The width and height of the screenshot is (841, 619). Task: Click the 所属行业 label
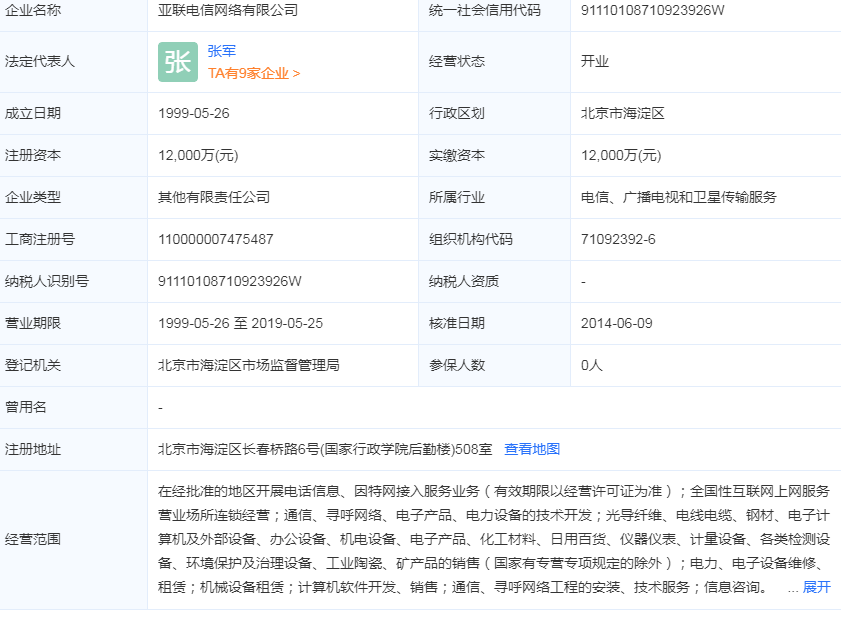pyautogui.click(x=456, y=197)
